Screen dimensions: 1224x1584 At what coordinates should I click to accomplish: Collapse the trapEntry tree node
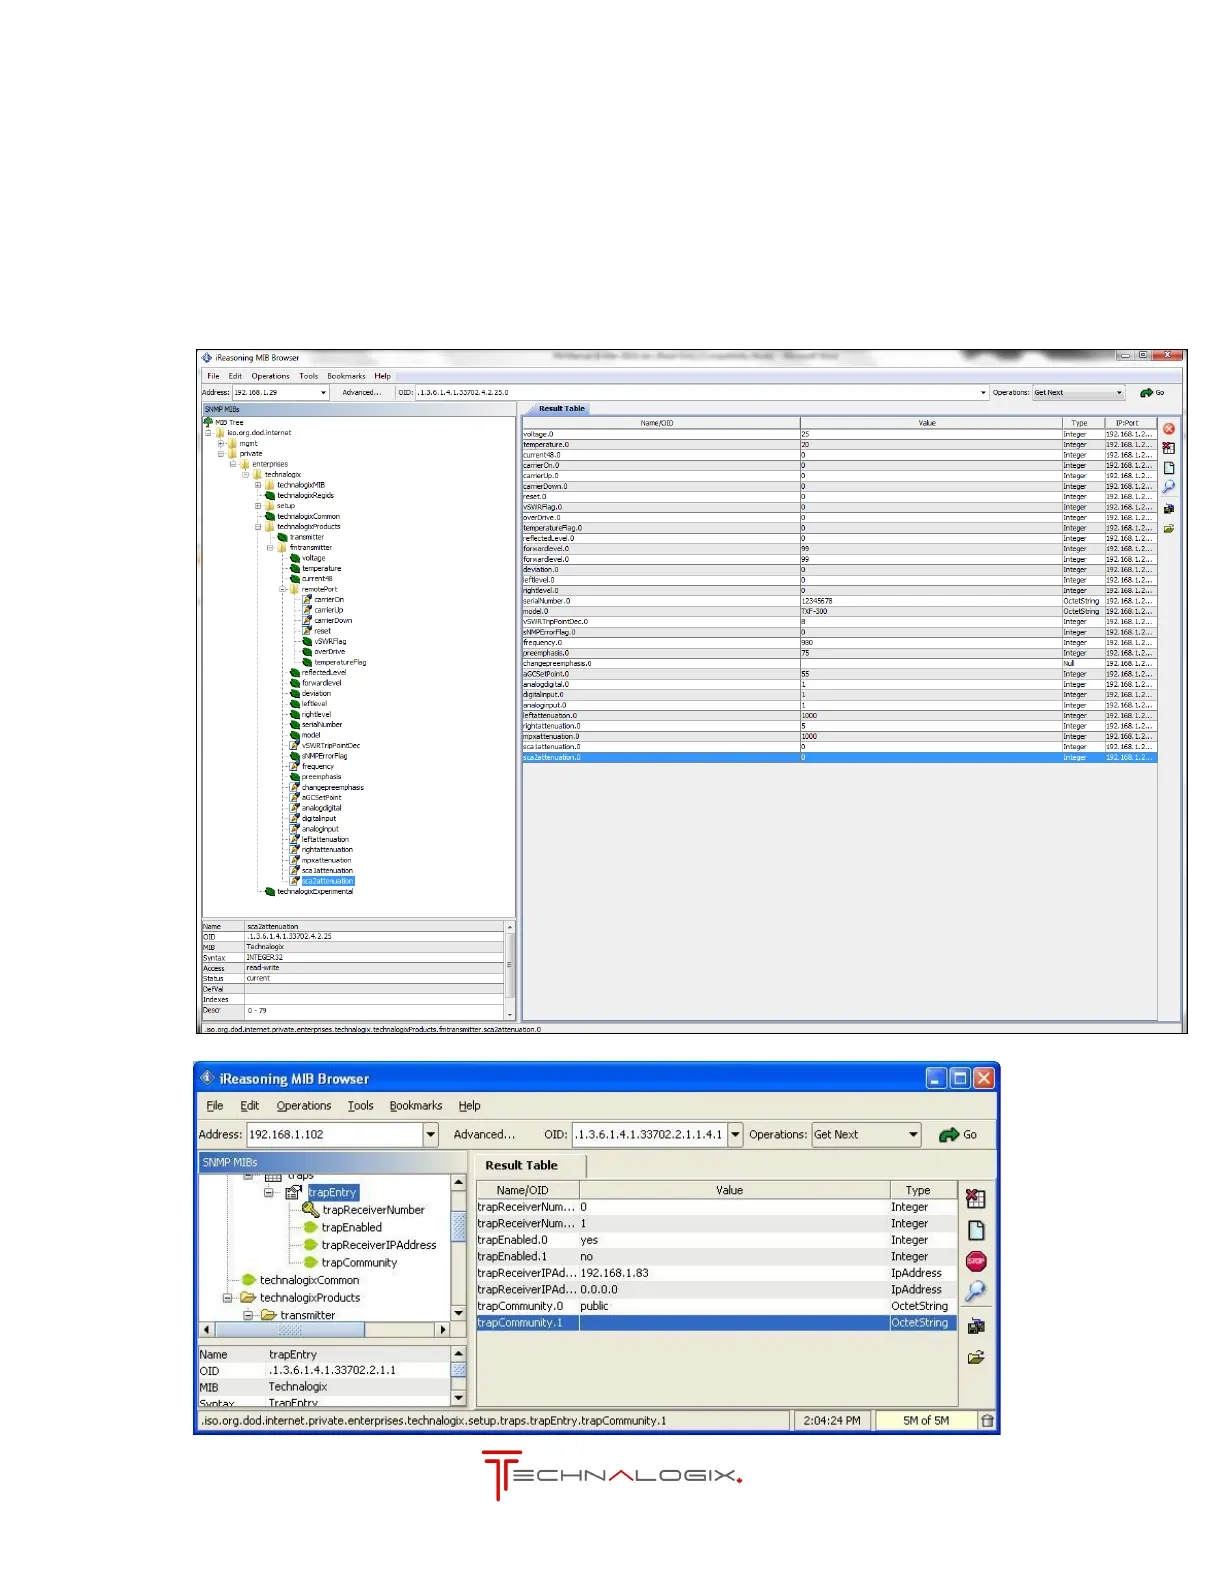[x=269, y=1193]
